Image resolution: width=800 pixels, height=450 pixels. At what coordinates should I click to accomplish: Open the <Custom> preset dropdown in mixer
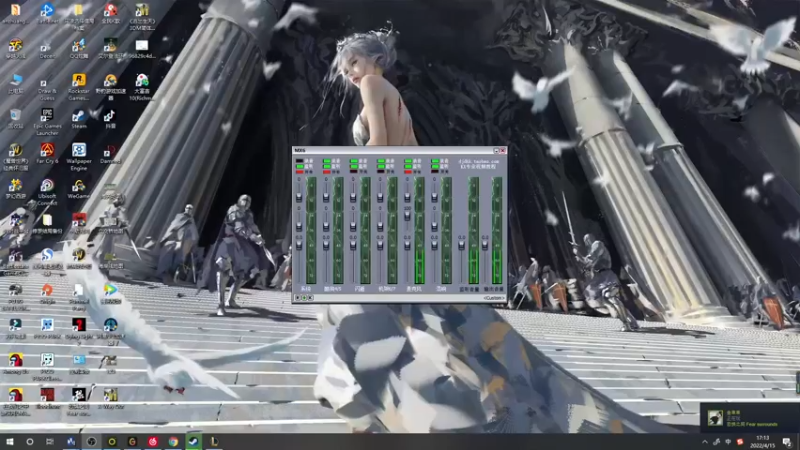pyautogui.click(x=494, y=298)
